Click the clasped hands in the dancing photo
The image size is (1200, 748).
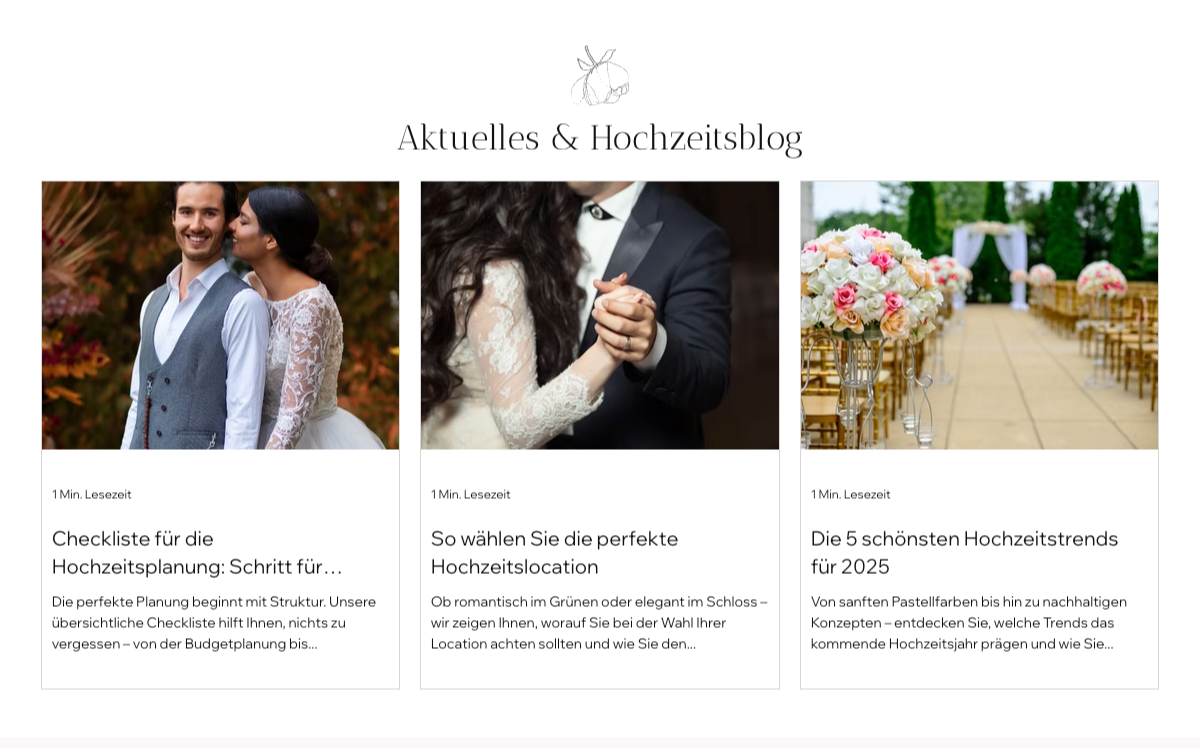tap(624, 318)
